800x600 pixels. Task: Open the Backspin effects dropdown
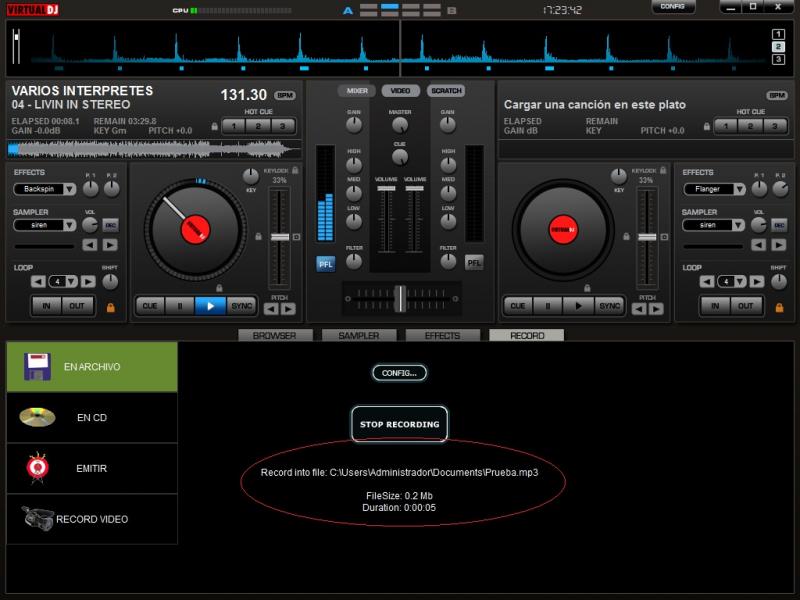[70, 189]
